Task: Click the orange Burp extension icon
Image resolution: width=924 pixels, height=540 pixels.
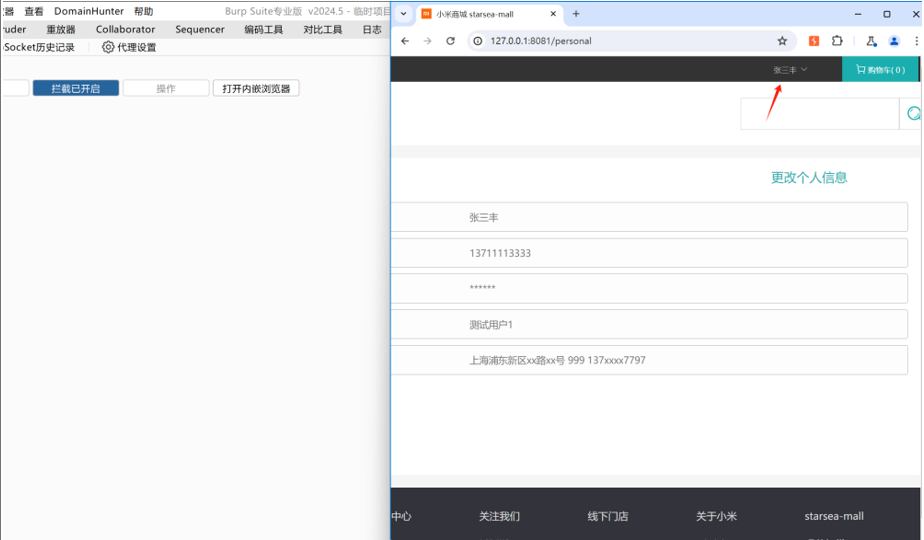Action: pyautogui.click(x=814, y=41)
